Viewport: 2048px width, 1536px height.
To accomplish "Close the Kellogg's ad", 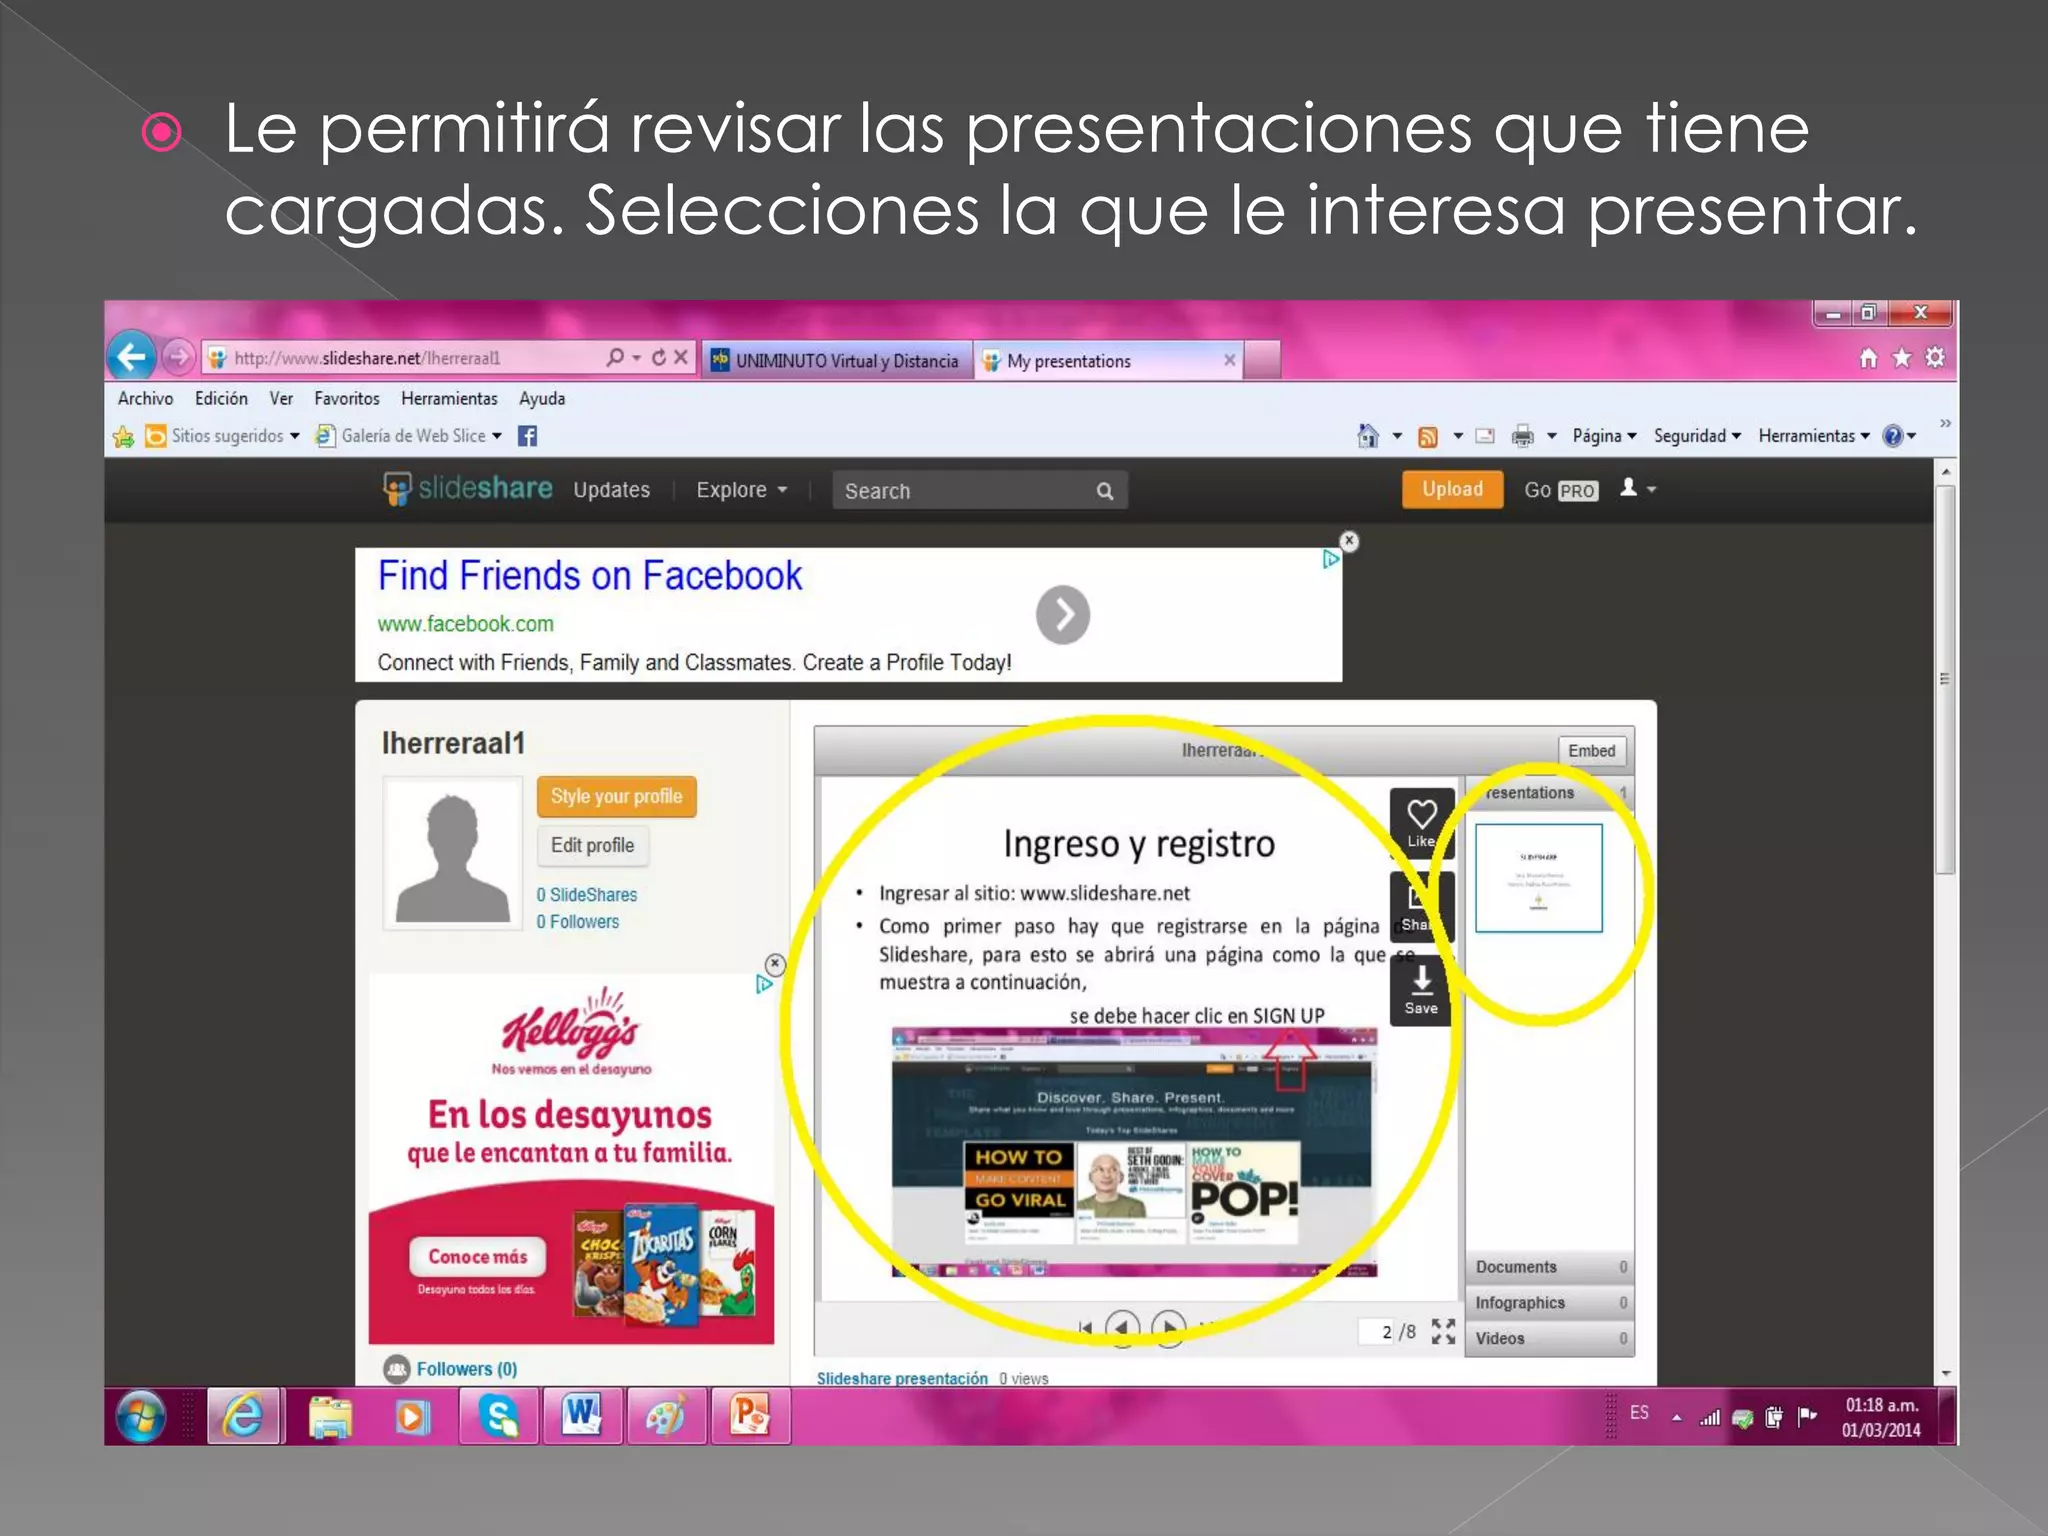I will click(775, 964).
